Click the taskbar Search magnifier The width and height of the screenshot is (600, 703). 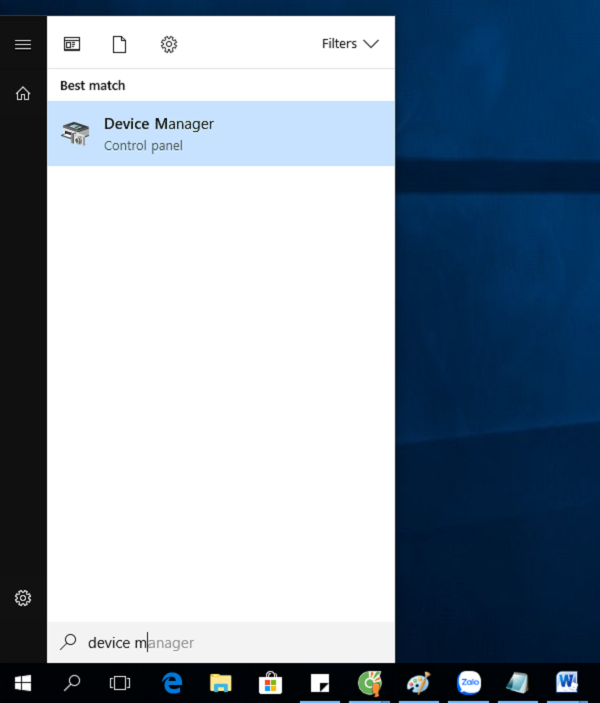pyautogui.click(x=72, y=683)
